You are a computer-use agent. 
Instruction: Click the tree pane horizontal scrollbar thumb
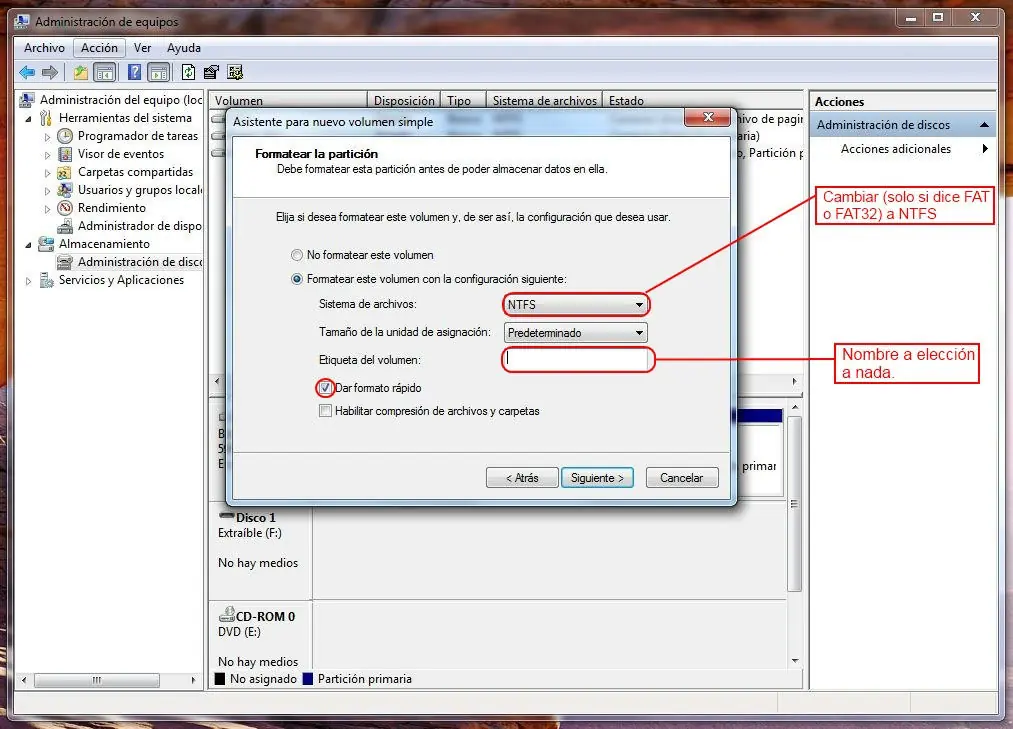tap(97, 680)
